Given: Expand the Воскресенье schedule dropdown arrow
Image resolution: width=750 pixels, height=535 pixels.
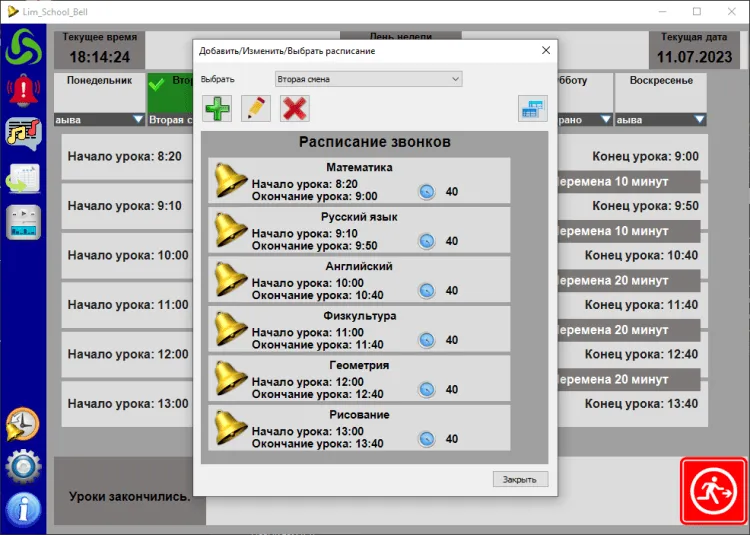Looking at the screenshot, I should click(x=699, y=120).
